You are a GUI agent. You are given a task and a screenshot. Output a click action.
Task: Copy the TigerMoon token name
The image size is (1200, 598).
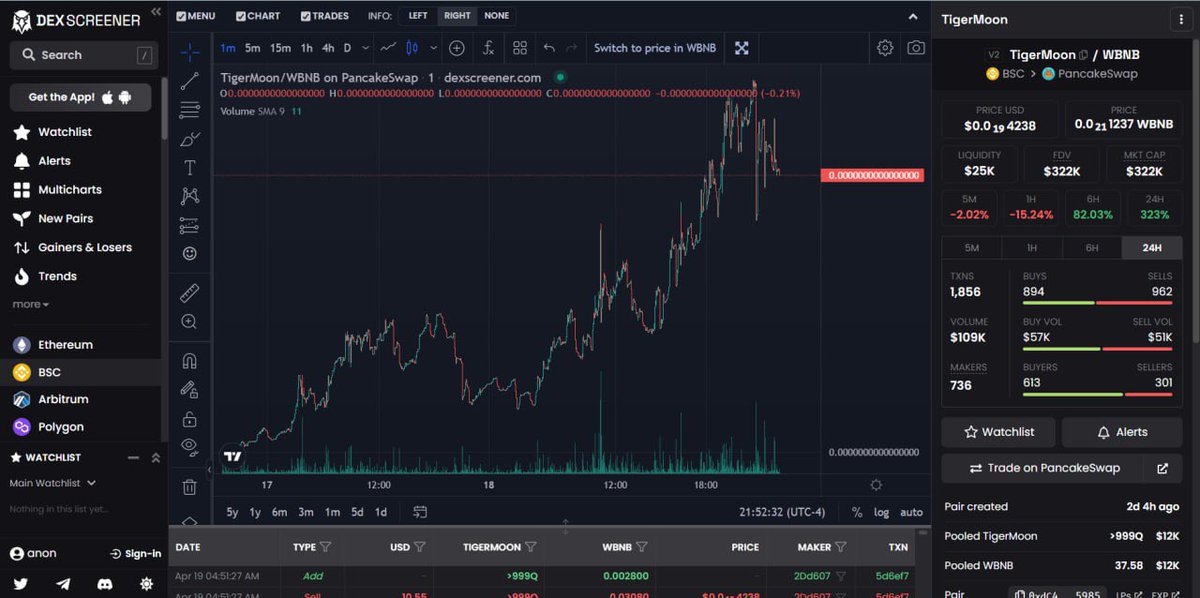1083,55
